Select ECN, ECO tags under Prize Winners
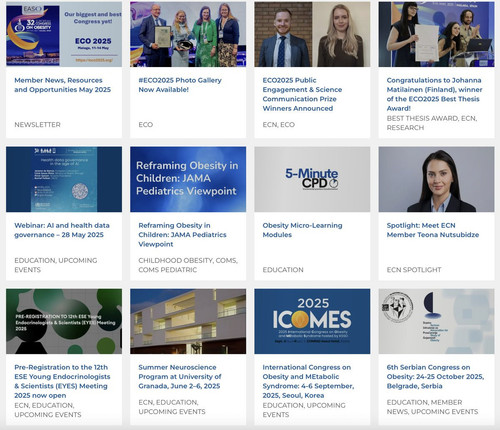Image resolution: width=500 pixels, height=430 pixels. click(279, 125)
